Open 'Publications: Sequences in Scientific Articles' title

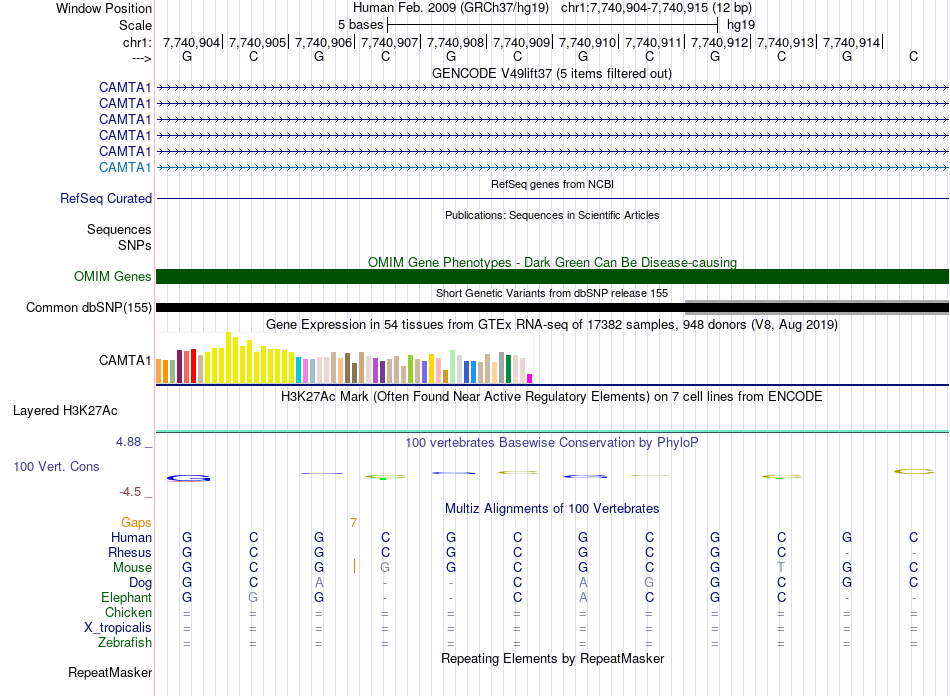point(552,215)
